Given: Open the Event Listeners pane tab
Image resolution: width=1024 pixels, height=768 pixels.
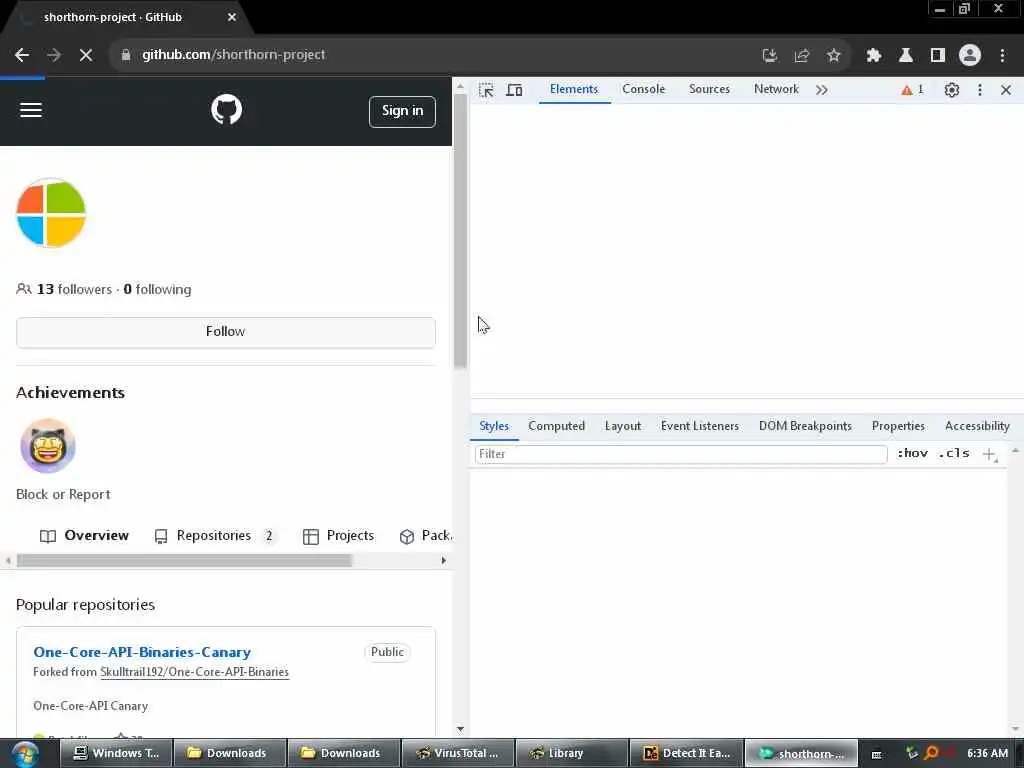Looking at the screenshot, I should pos(699,426).
